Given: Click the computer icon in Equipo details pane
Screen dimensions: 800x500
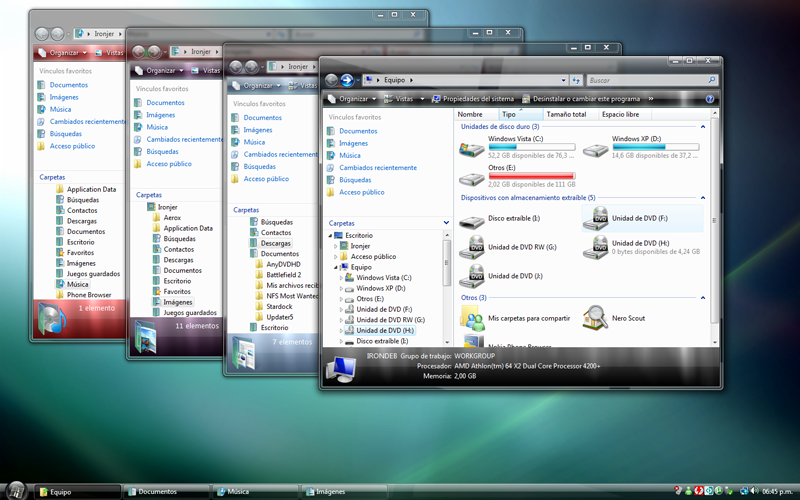Looking at the screenshot, I should [341, 370].
